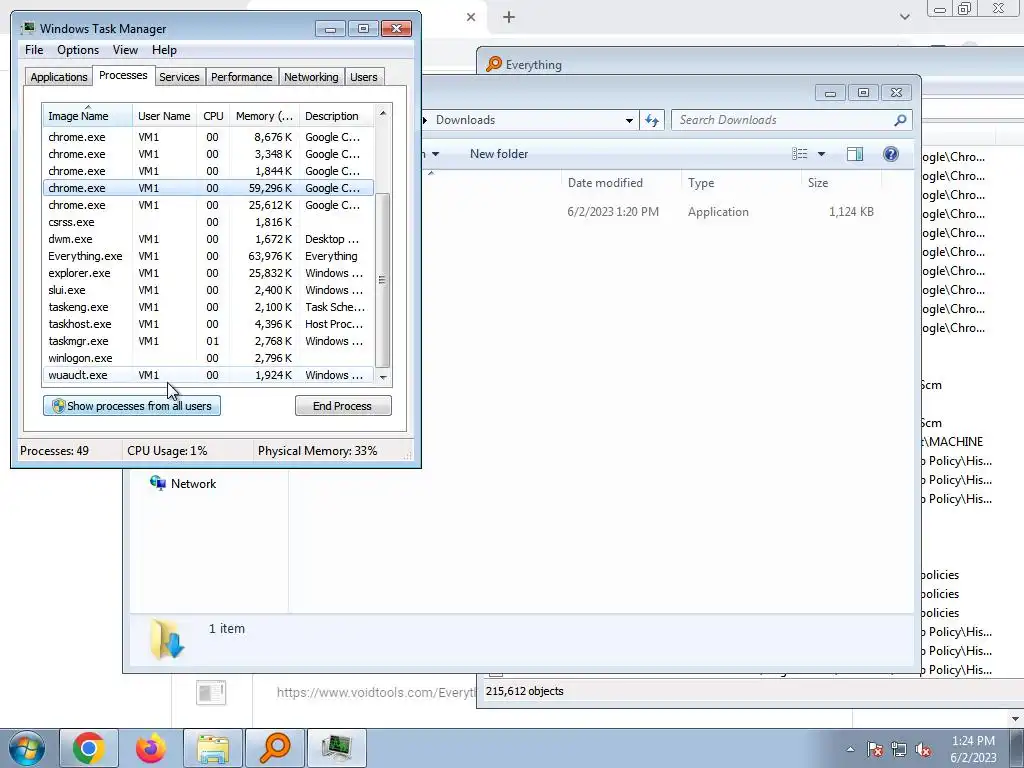The height and width of the screenshot is (768, 1024).
Task: Switch to the Services tab
Action: coord(179,77)
